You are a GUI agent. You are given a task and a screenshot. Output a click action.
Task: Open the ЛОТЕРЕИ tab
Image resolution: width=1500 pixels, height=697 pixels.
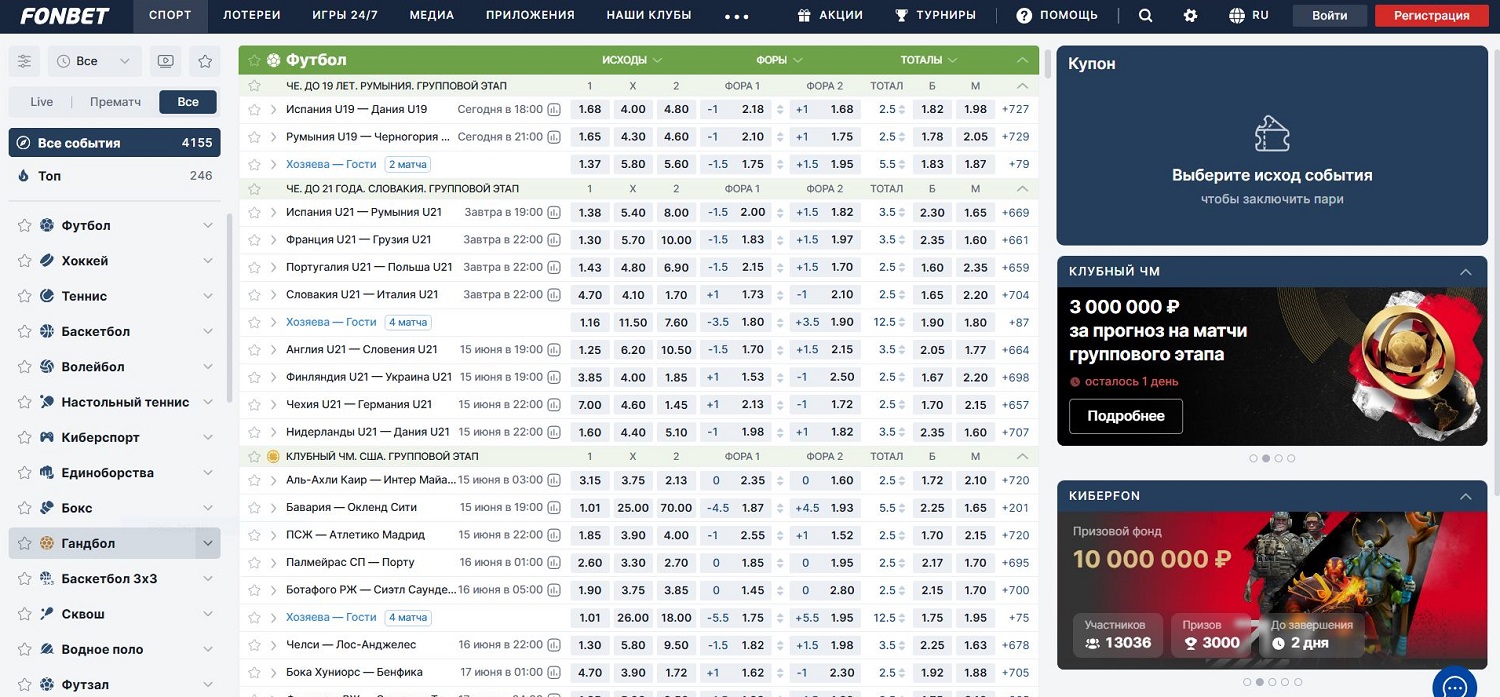pos(252,16)
